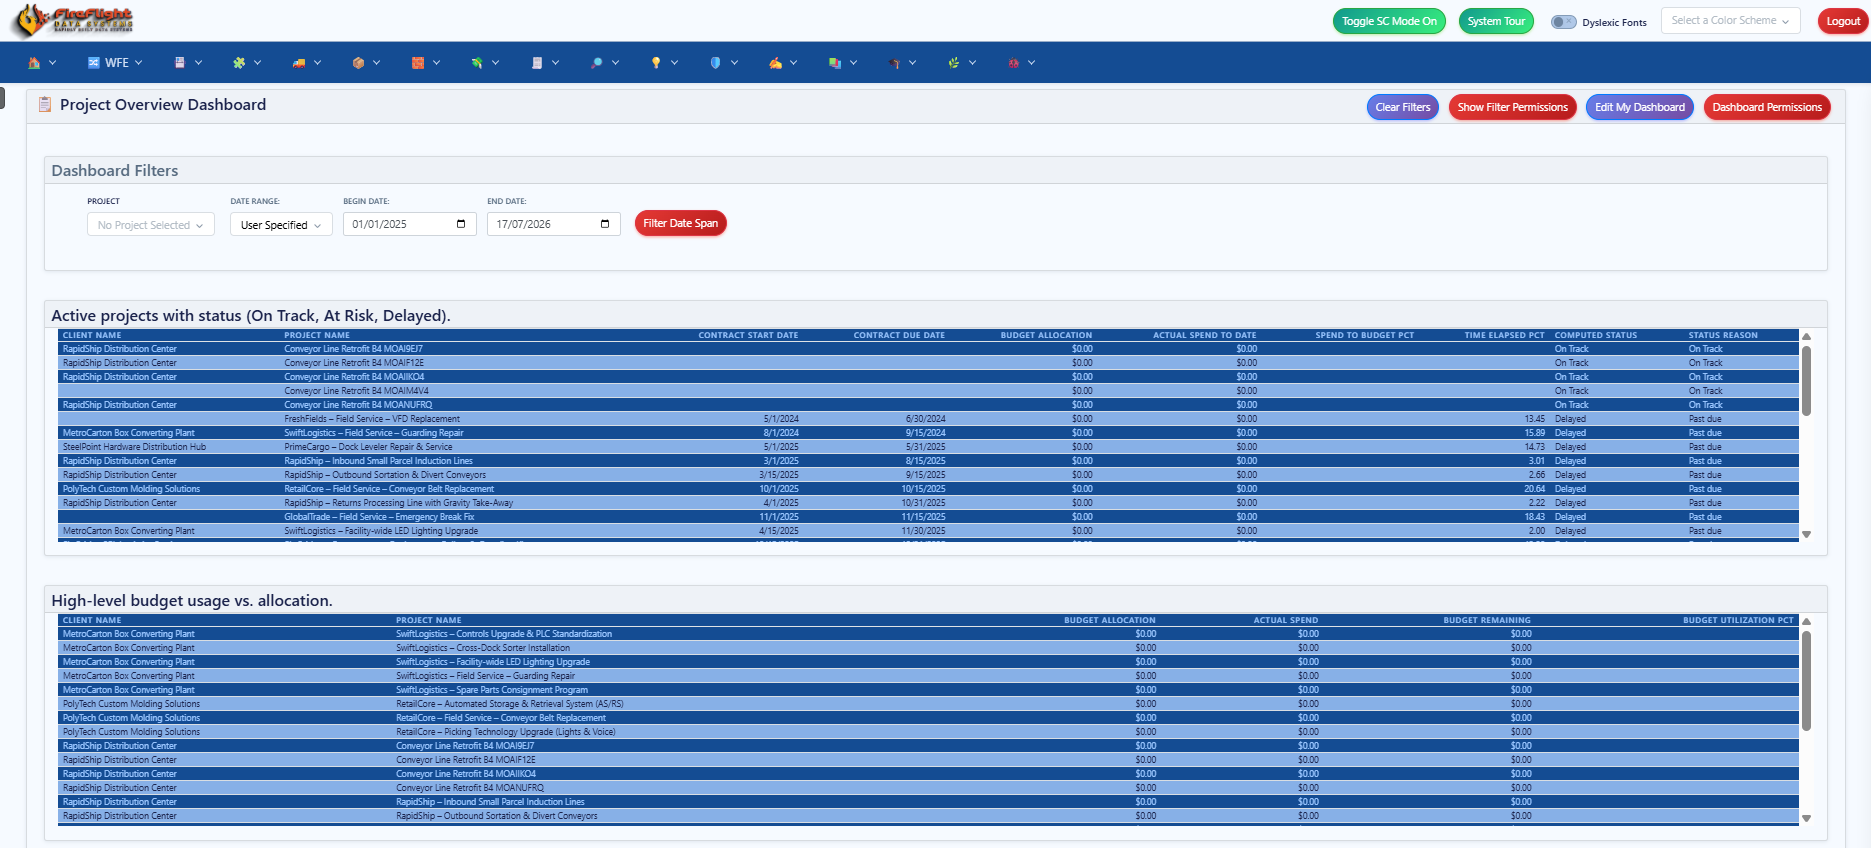Open the magnifying glass icon menu
Screen dimensions: 1871x848
[x=604, y=63]
